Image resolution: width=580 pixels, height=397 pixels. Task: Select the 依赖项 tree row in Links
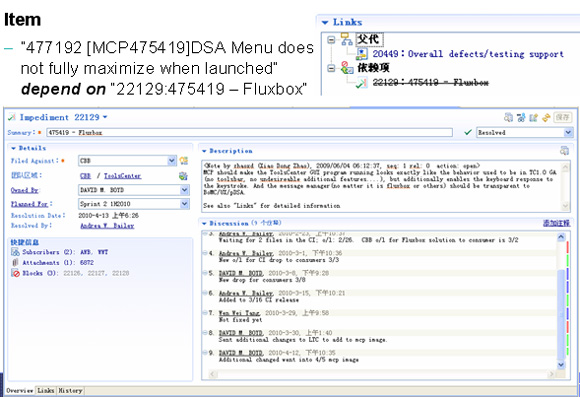click(373, 68)
